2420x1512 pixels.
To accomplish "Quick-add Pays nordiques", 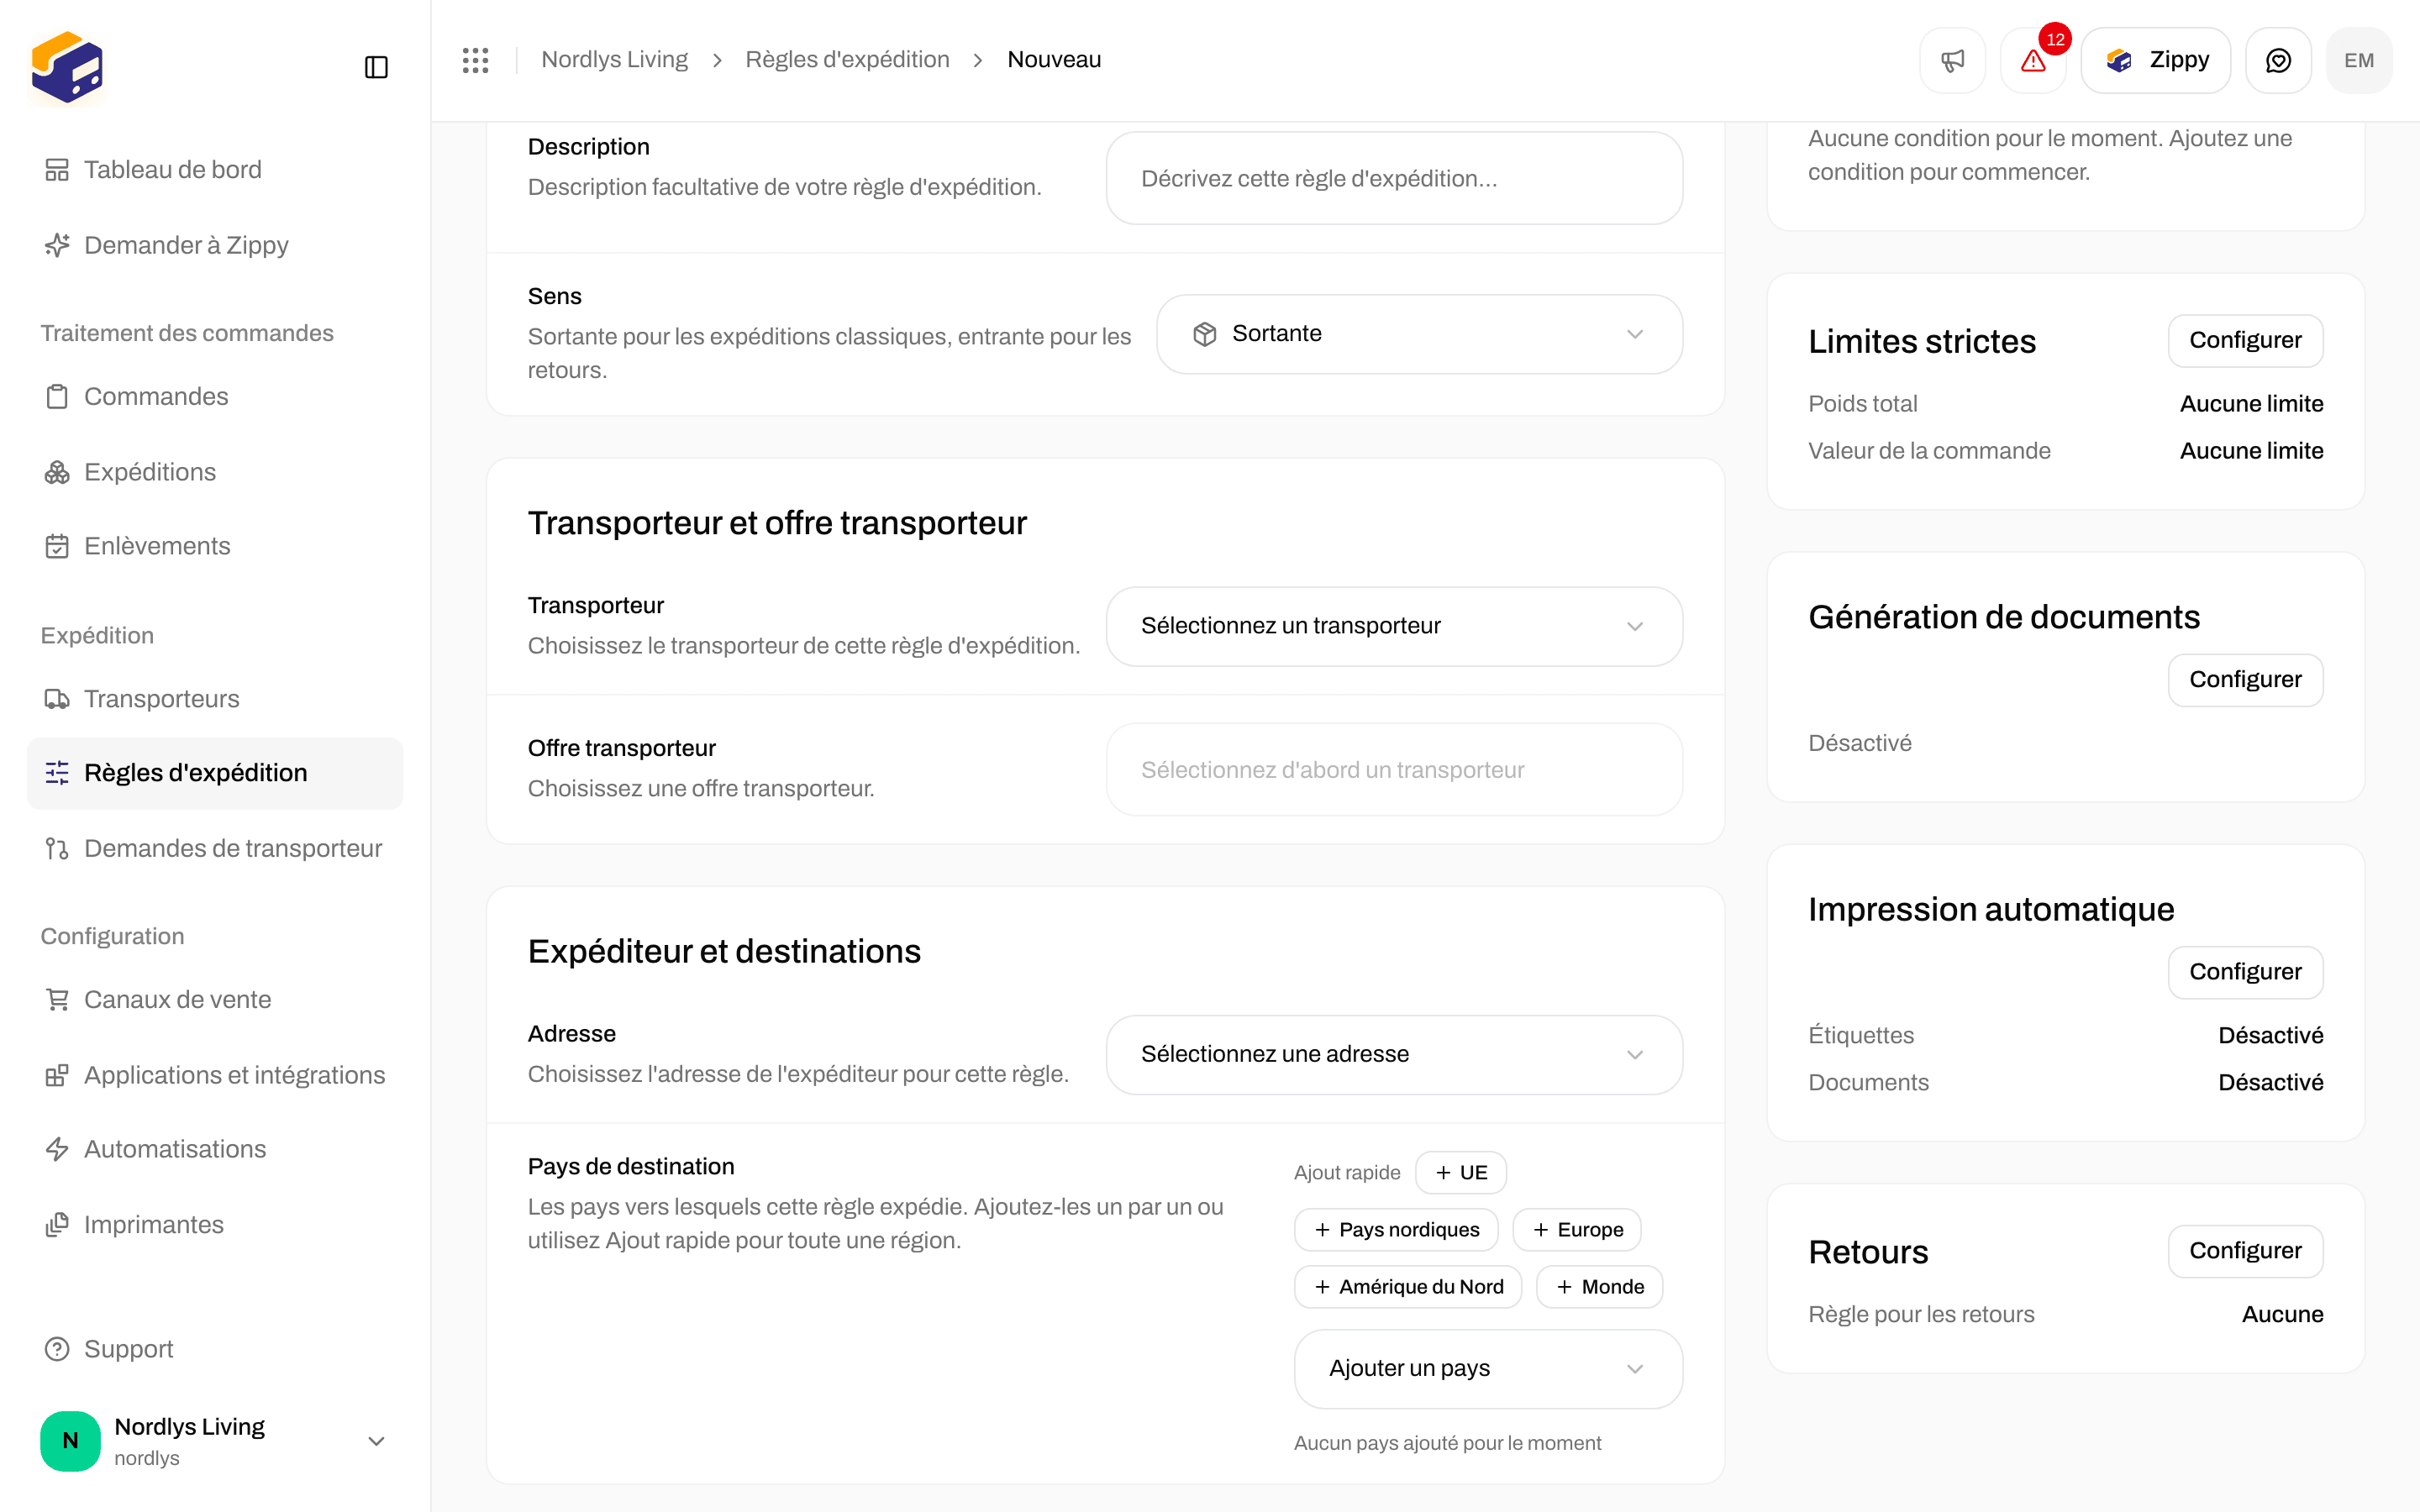I will [x=1396, y=1230].
